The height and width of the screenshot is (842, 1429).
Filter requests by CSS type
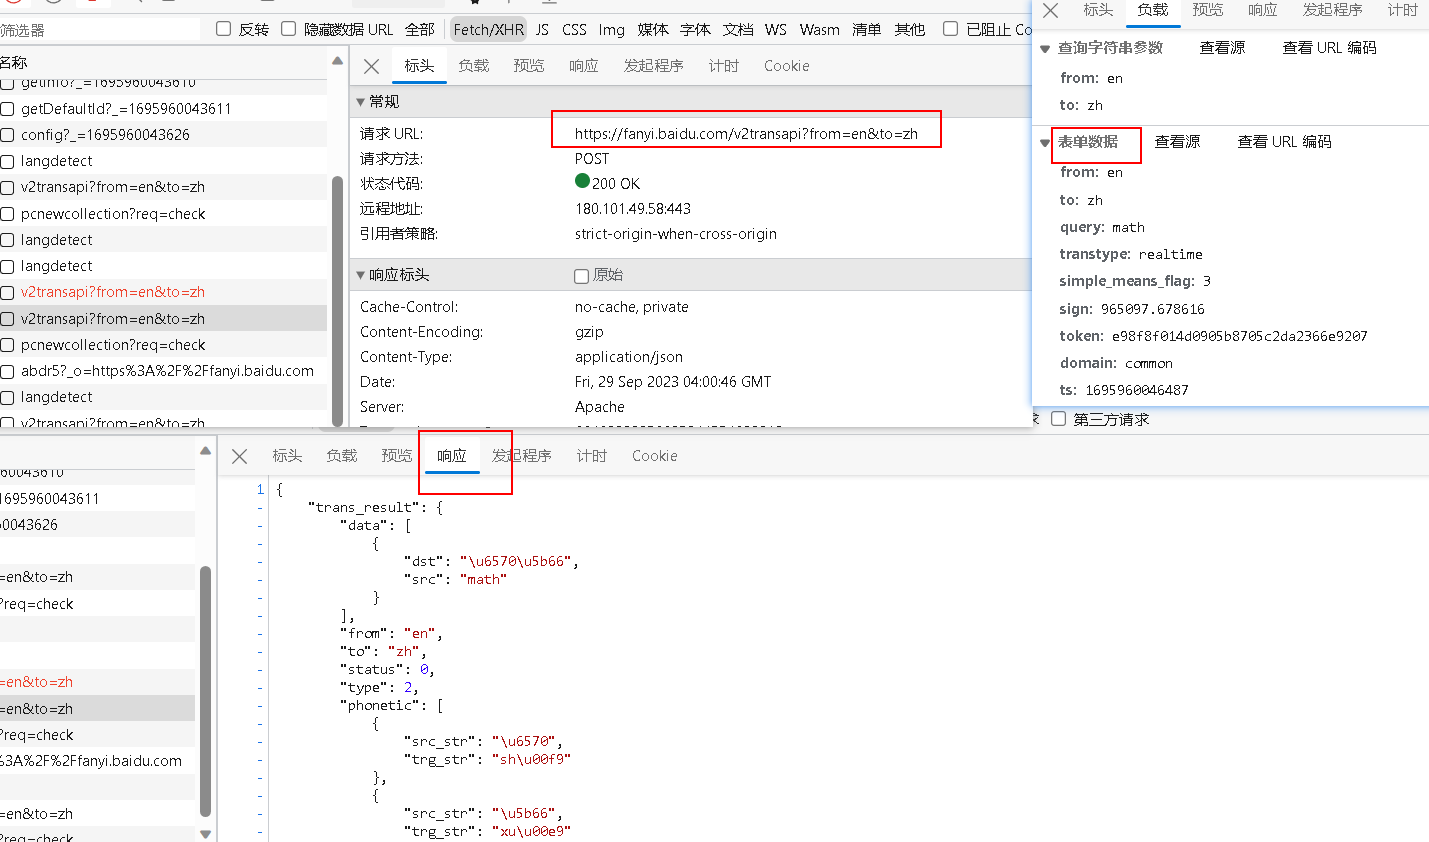575,30
